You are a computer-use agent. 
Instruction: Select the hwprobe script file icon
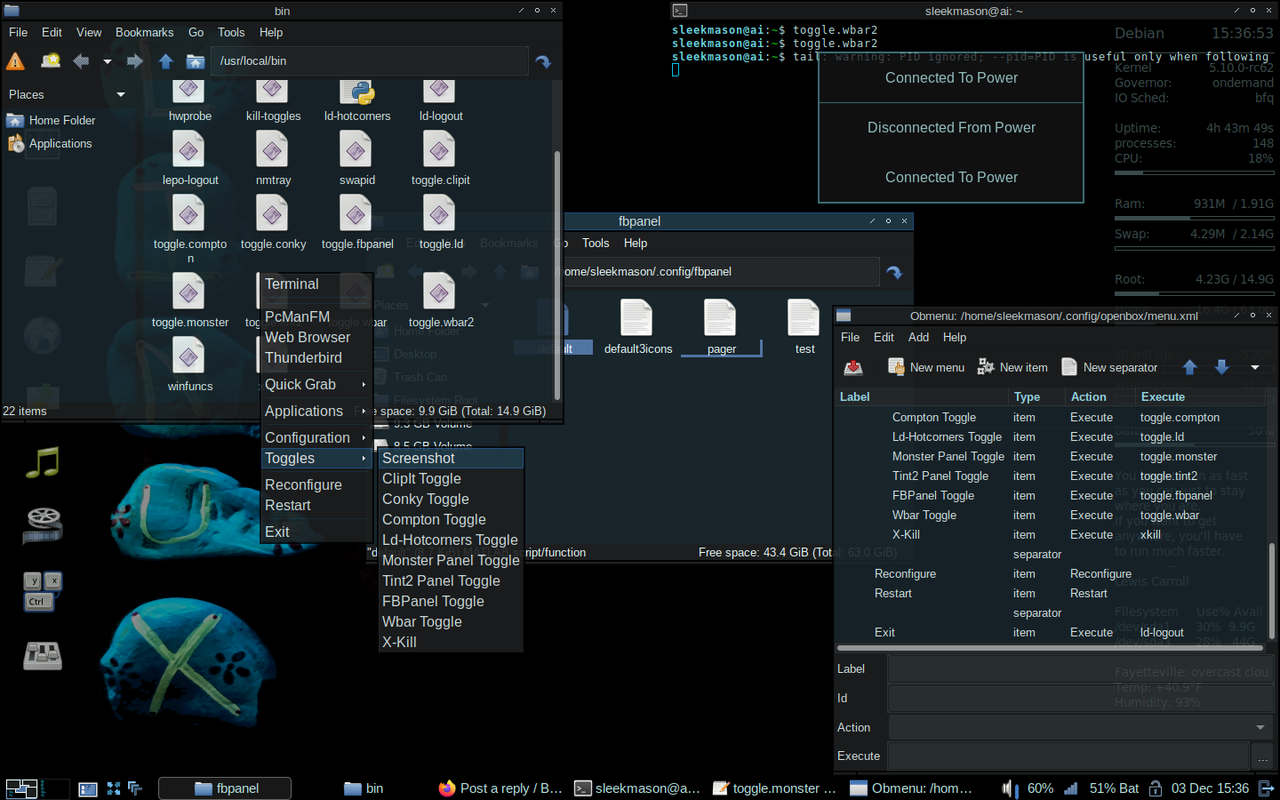[189, 92]
